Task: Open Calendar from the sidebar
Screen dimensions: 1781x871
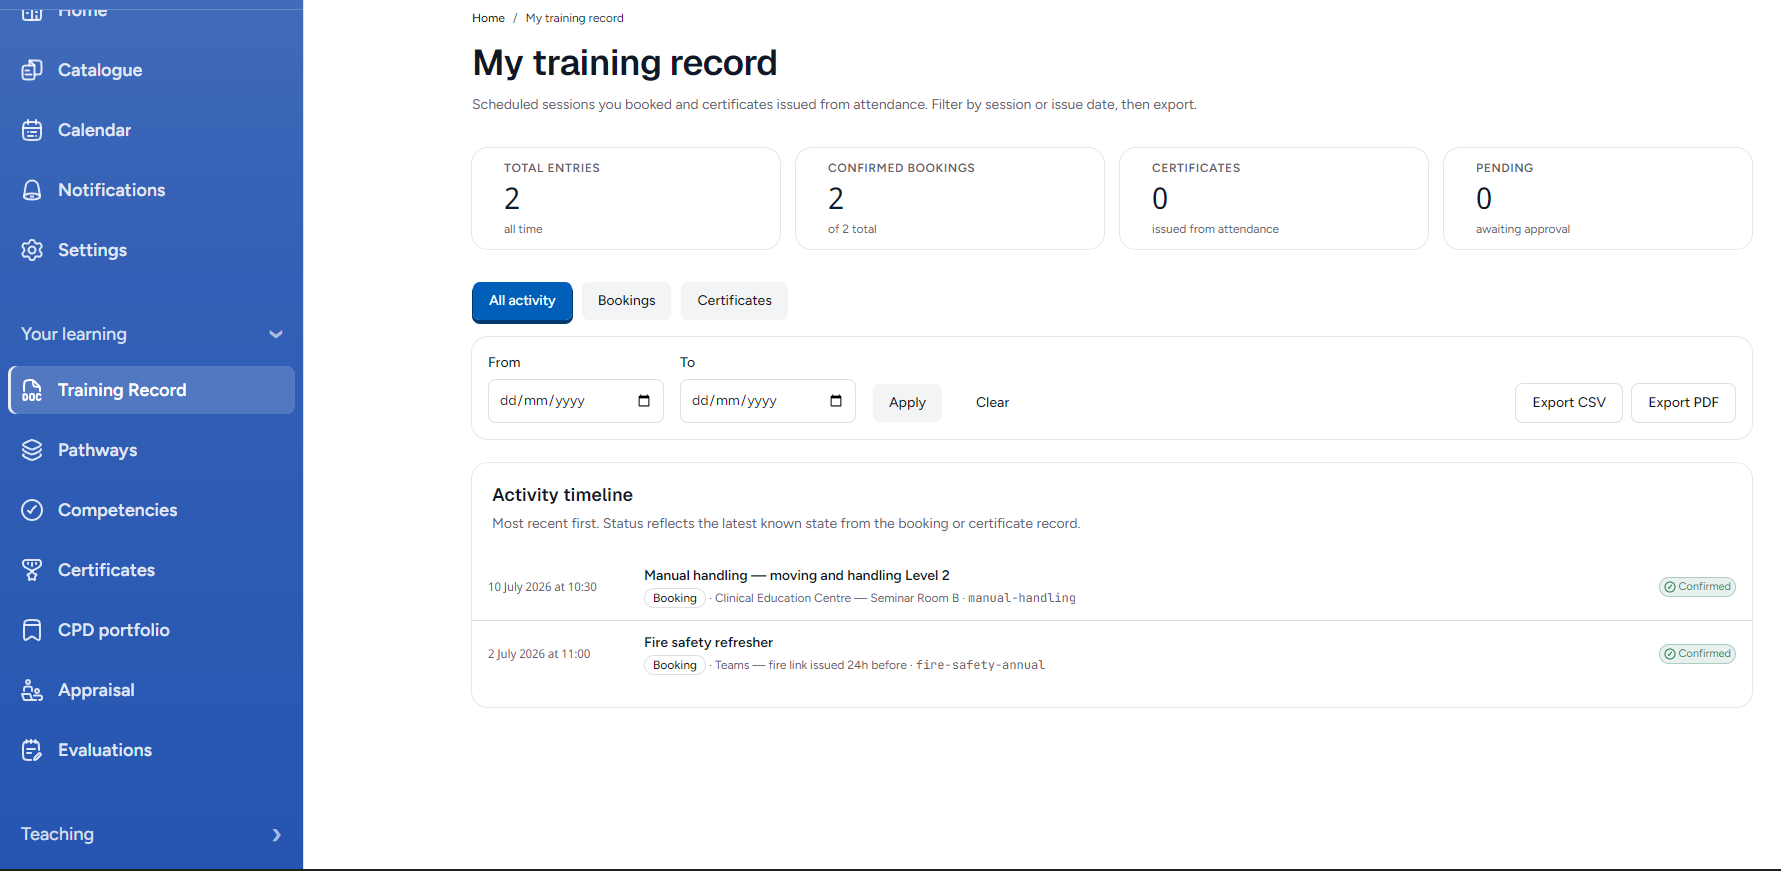Action: 152,130
